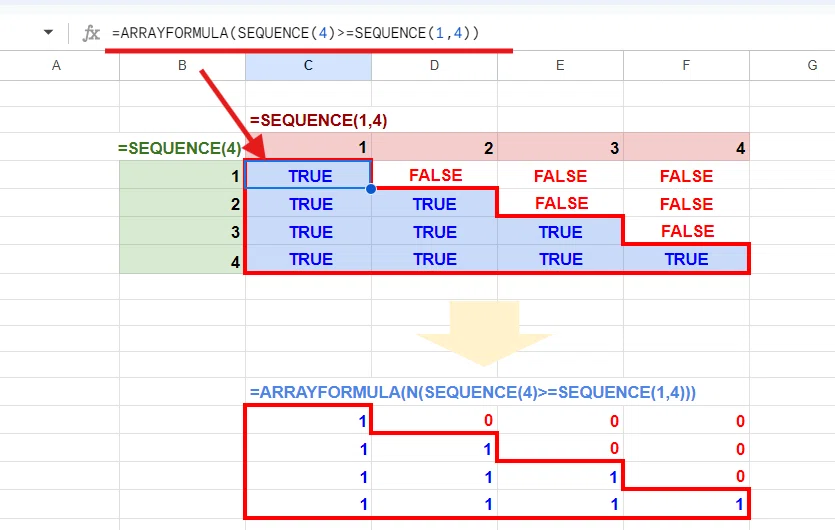835x530 pixels.
Task: Select column A header
Action: click(56, 66)
